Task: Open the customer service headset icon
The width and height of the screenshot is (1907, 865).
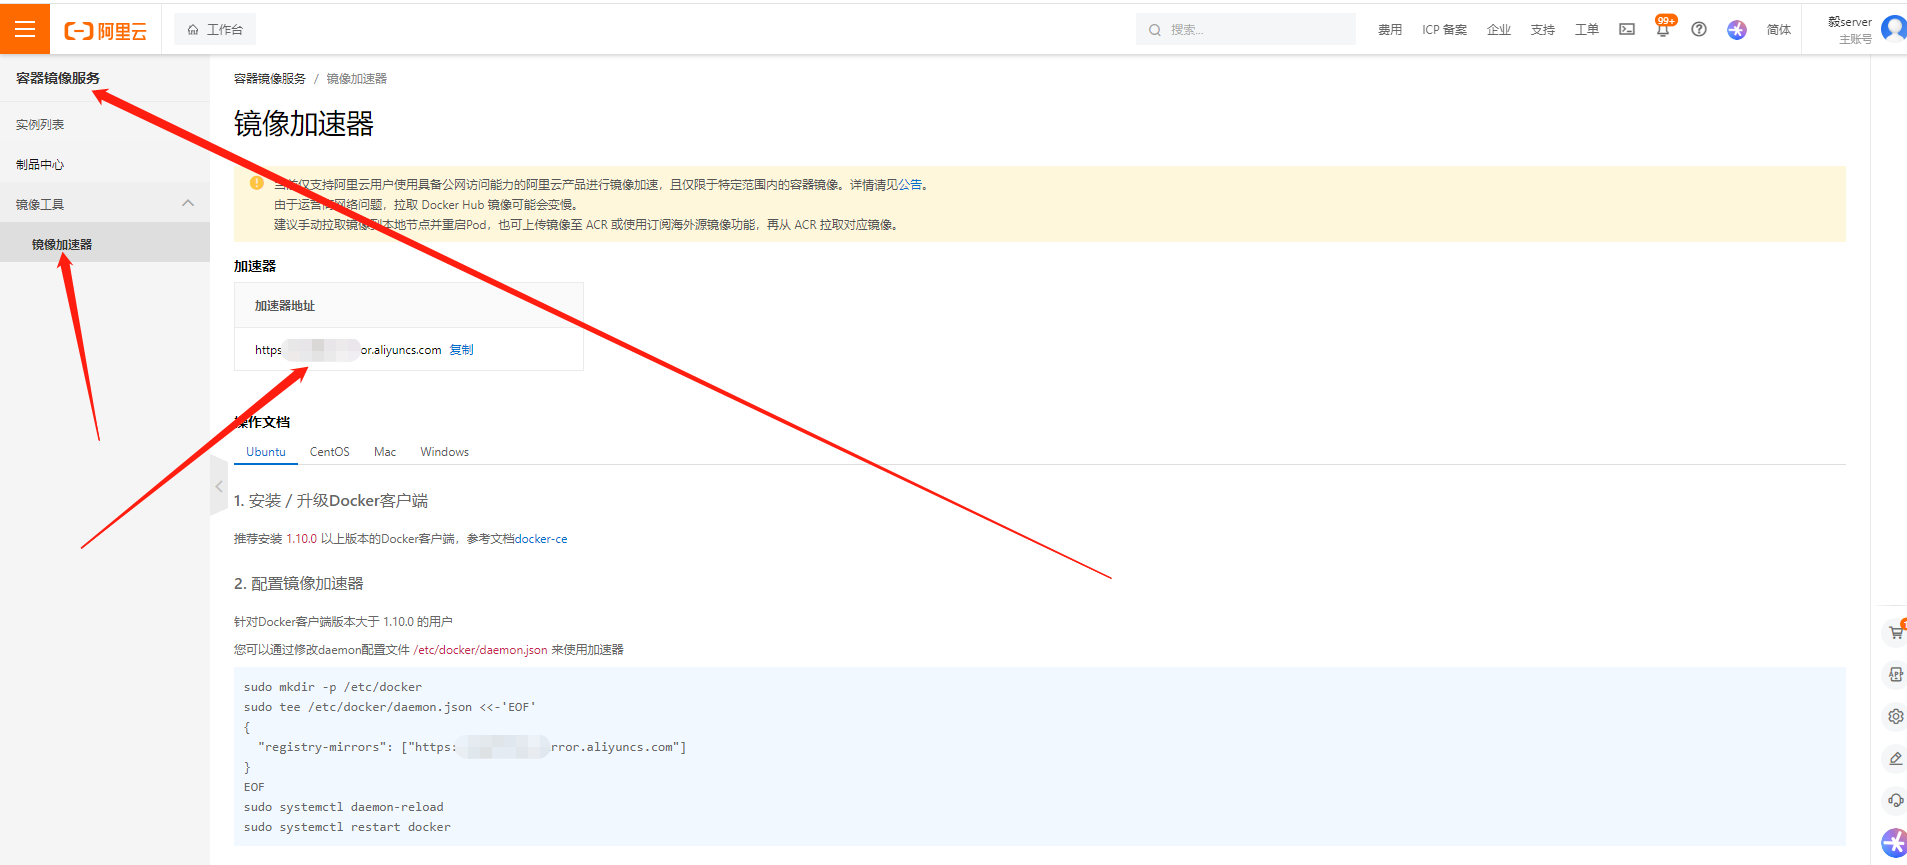Action: point(1896,800)
